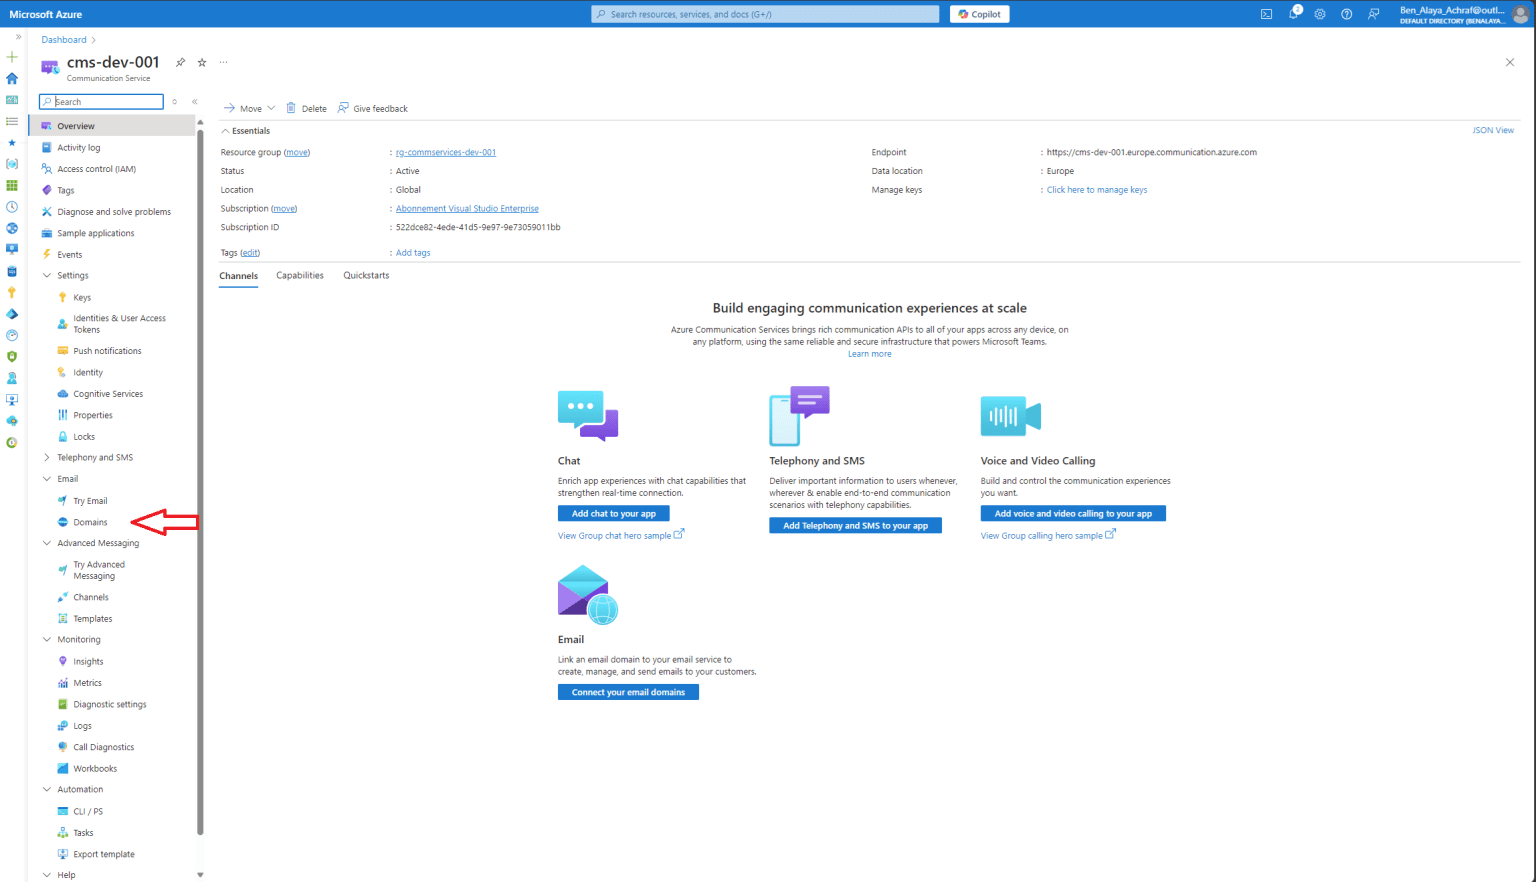Pin cms-dev-001 to dashboard
1536x882 pixels.
(180, 62)
